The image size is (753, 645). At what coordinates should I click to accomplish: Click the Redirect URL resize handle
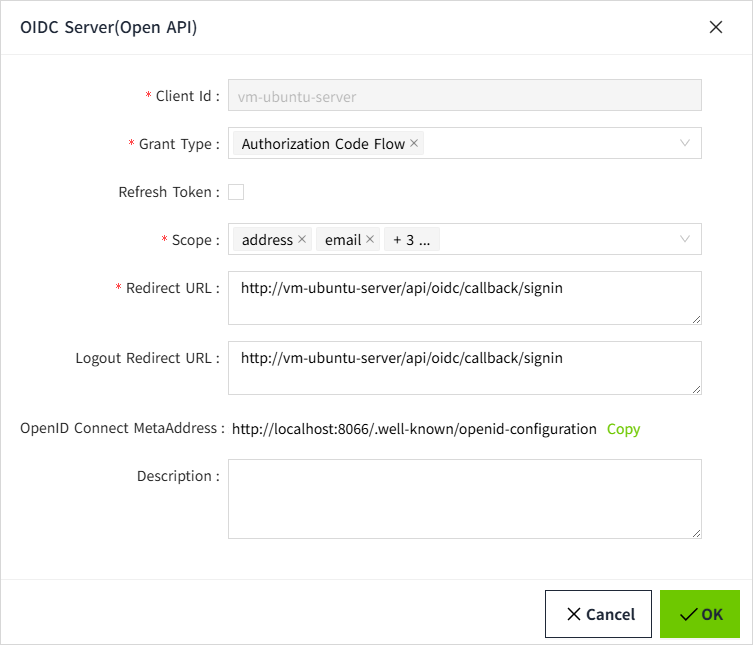point(695,318)
